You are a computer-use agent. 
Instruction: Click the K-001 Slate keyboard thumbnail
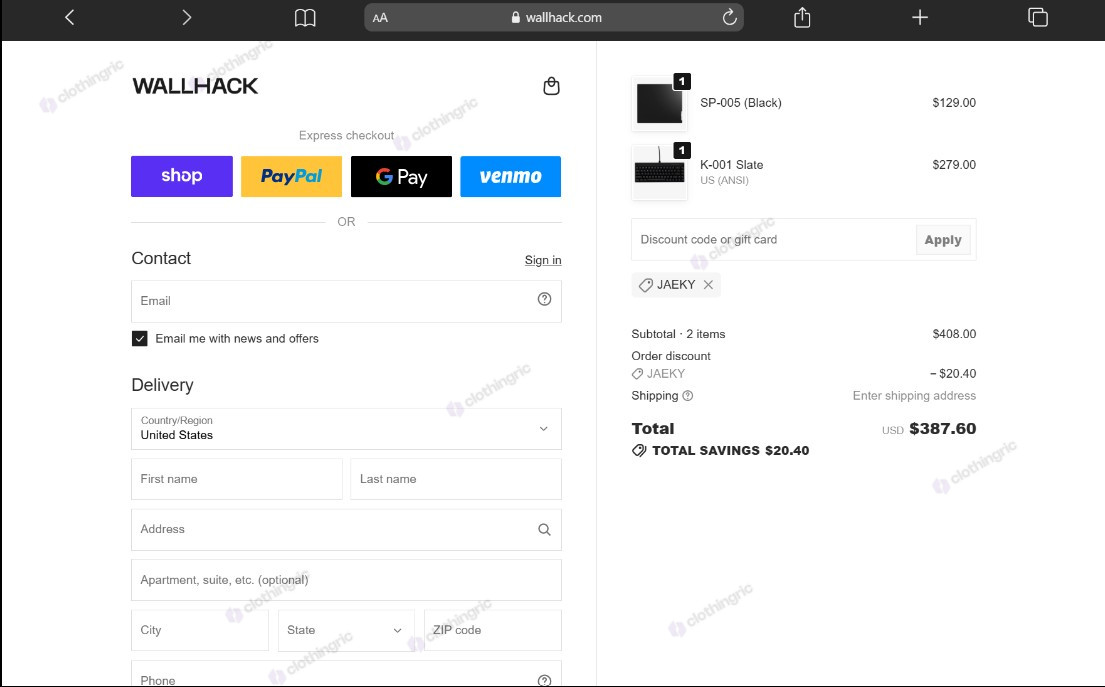tap(659, 173)
